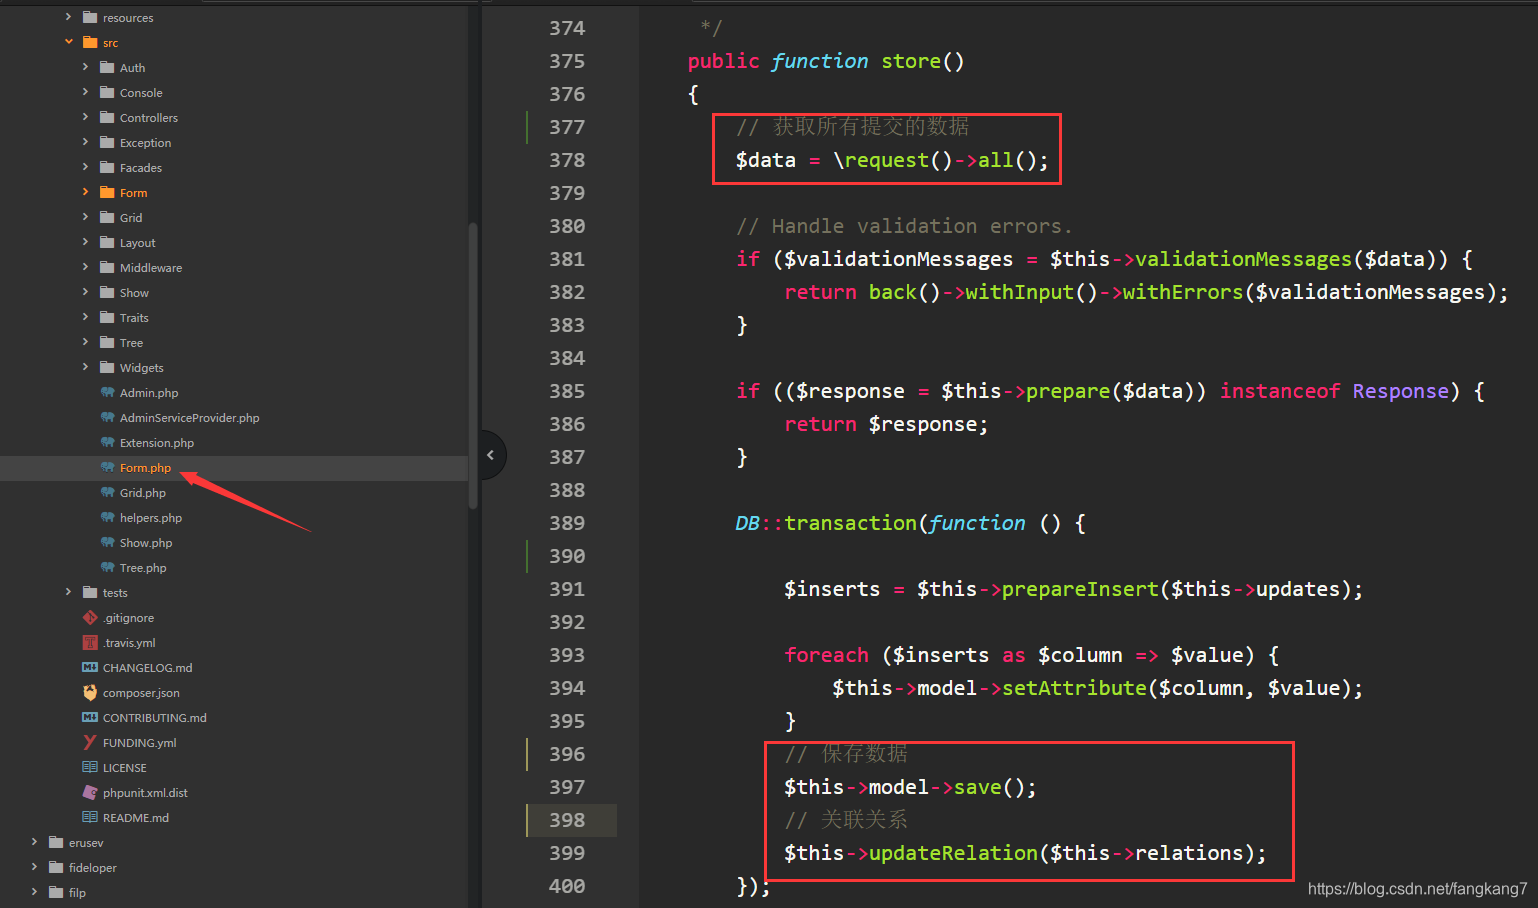The height and width of the screenshot is (908, 1538).
Task: Expand the erusev folder arrow
Action: (34, 842)
